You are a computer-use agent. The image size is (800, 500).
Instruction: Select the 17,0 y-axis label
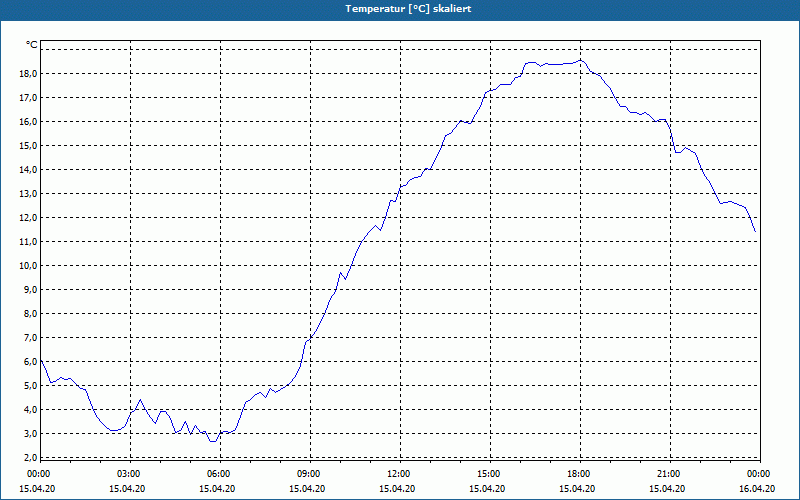tap(29, 97)
